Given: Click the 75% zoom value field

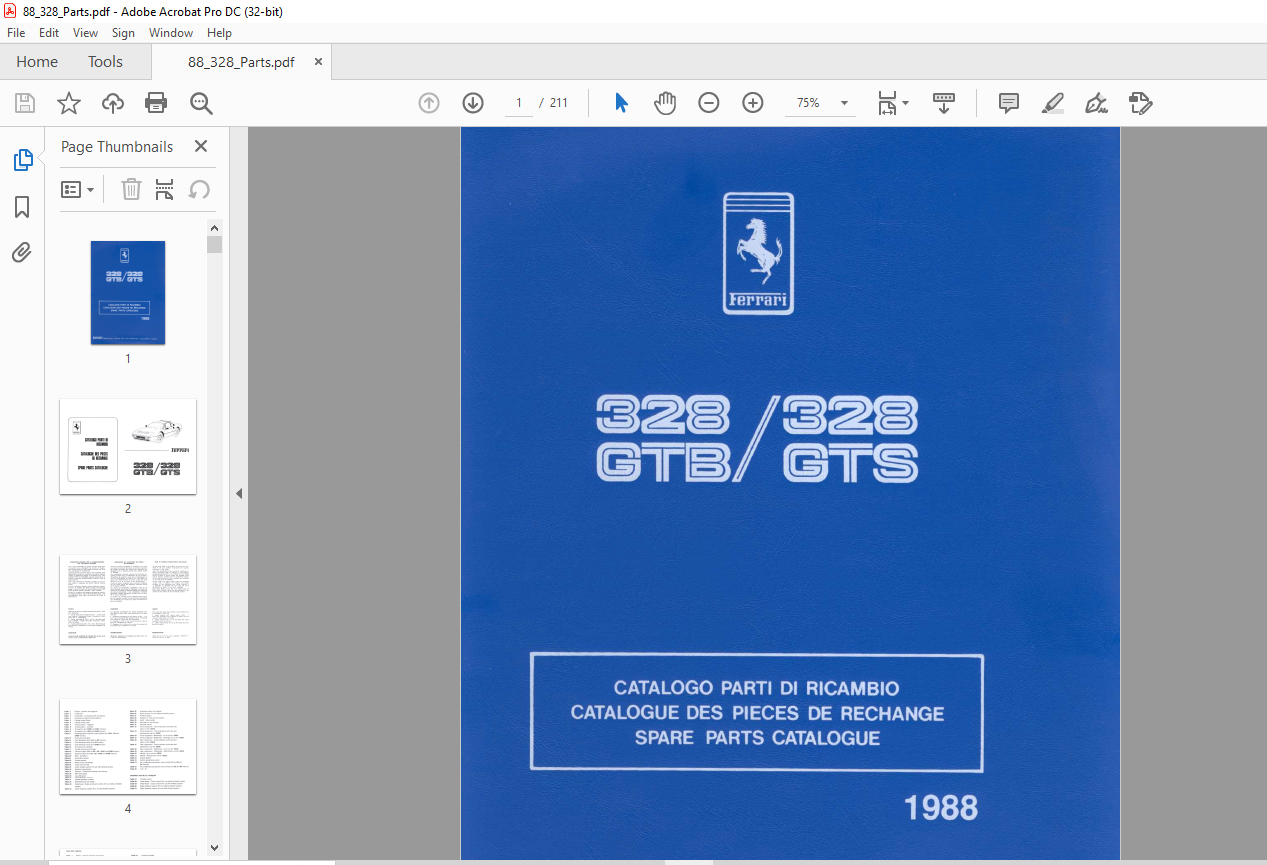Looking at the screenshot, I should (808, 103).
